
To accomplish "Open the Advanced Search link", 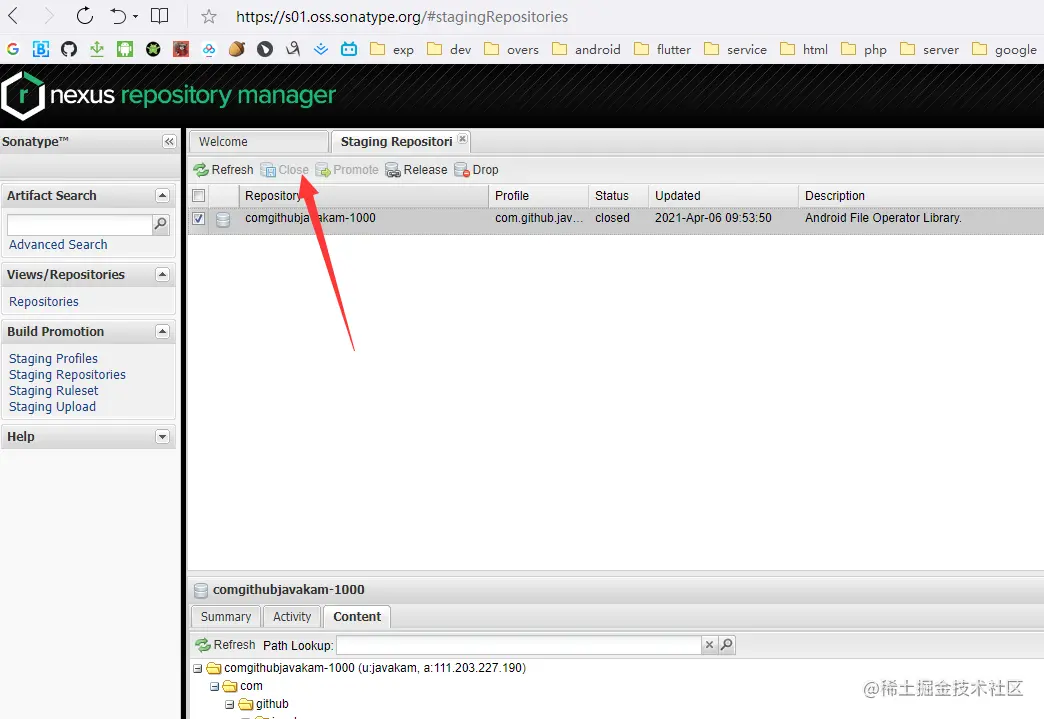I will tap(58, 245).
